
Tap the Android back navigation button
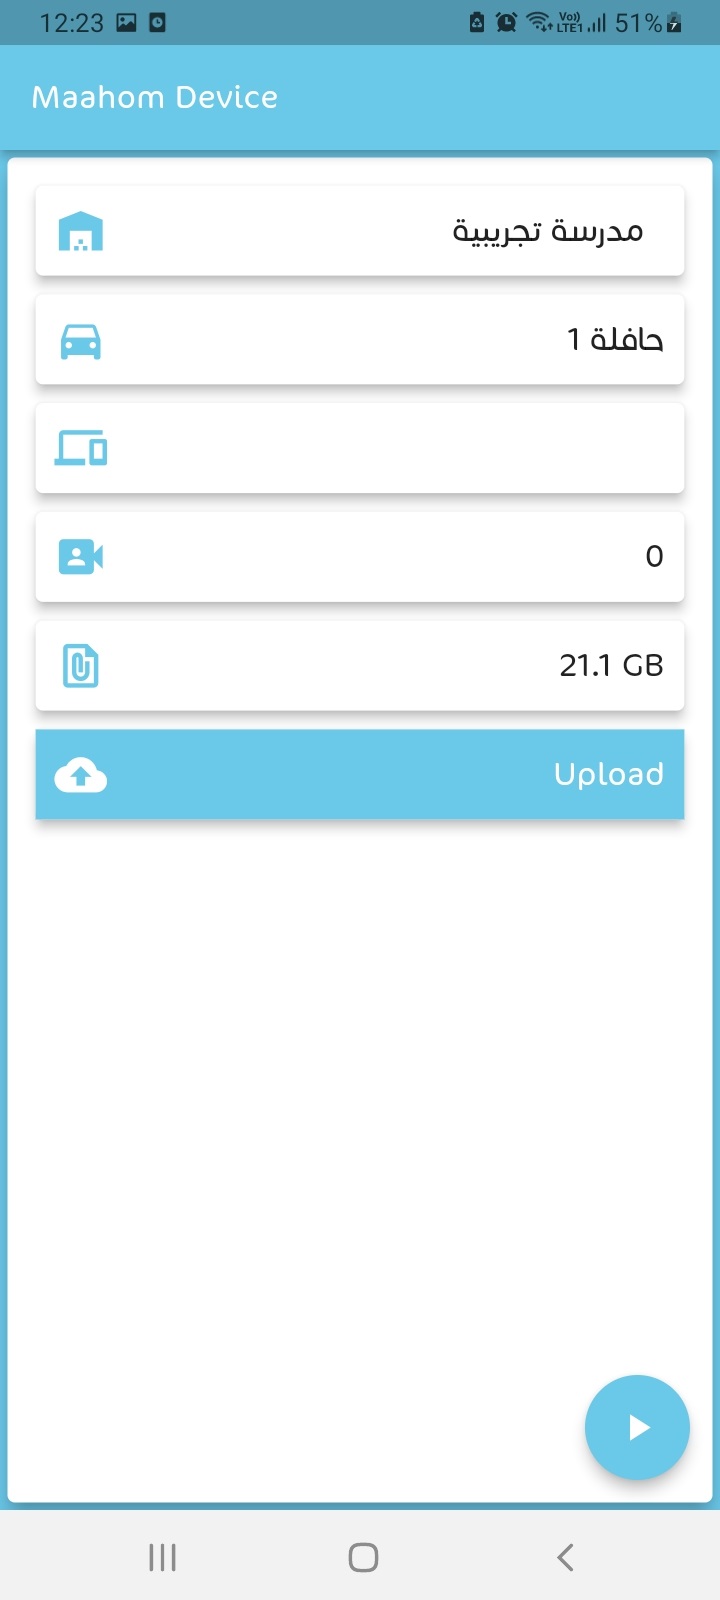point(565,1557)
